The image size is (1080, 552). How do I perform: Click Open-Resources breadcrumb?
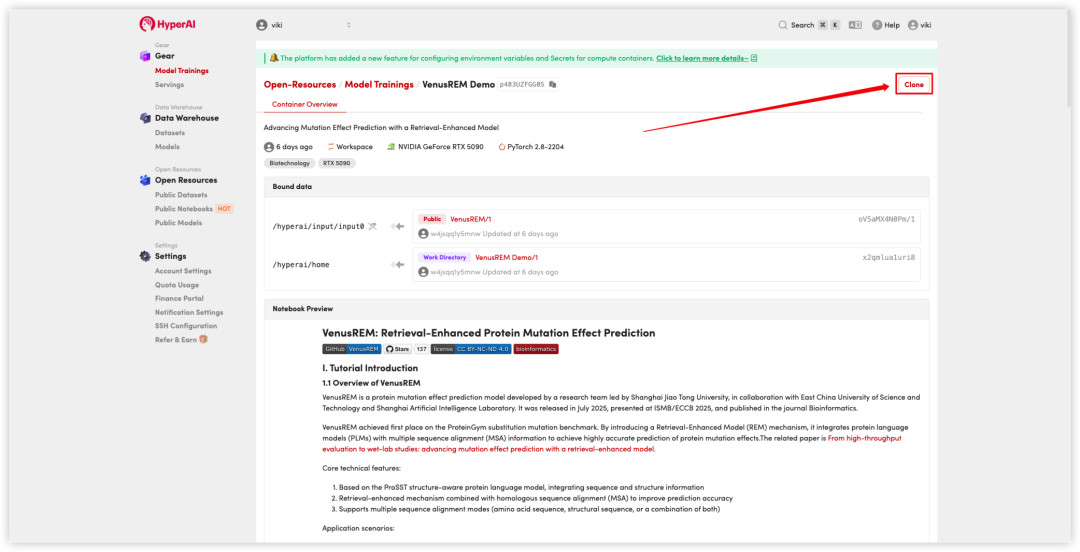[x=300, y=84]
